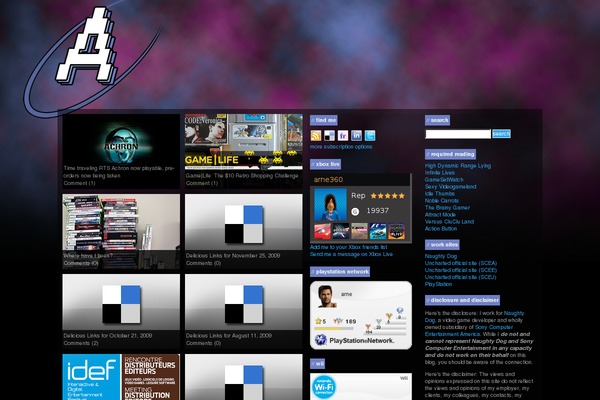Open the Infinite Lives link
The height and width of the screenshot is (400, 600).
440,173
